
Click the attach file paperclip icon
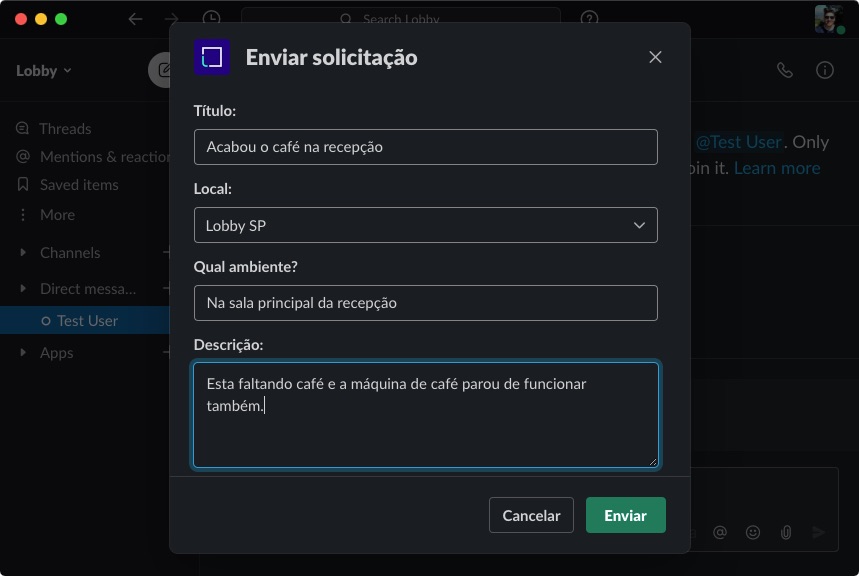[786, 532]
